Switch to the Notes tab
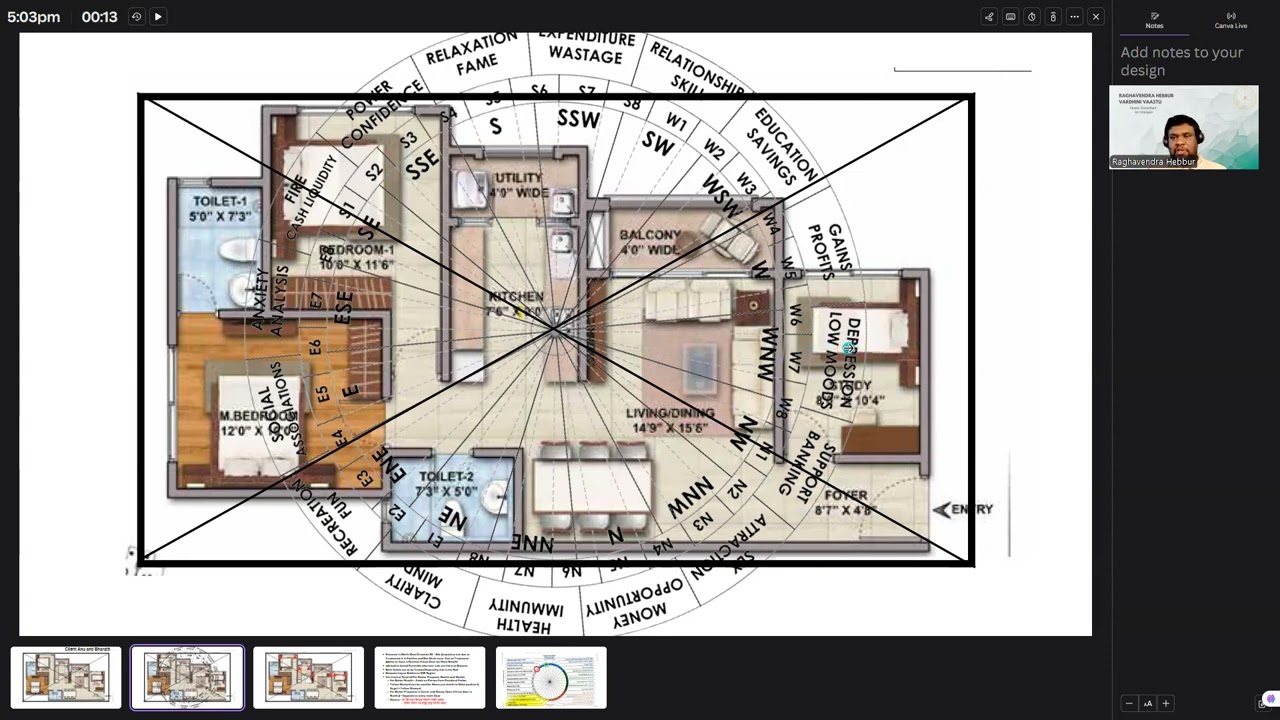This screenshot has height=720, width=1280. [x=1154, y=20]
